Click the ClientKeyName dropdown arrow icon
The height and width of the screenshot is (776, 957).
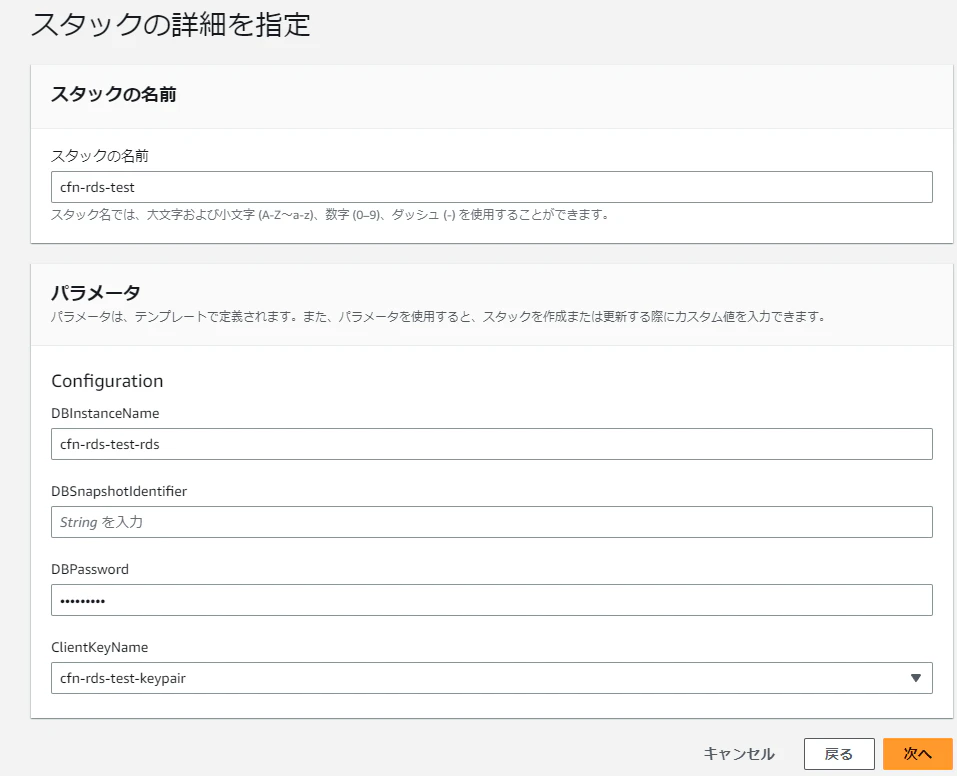(x=915, y=678)
